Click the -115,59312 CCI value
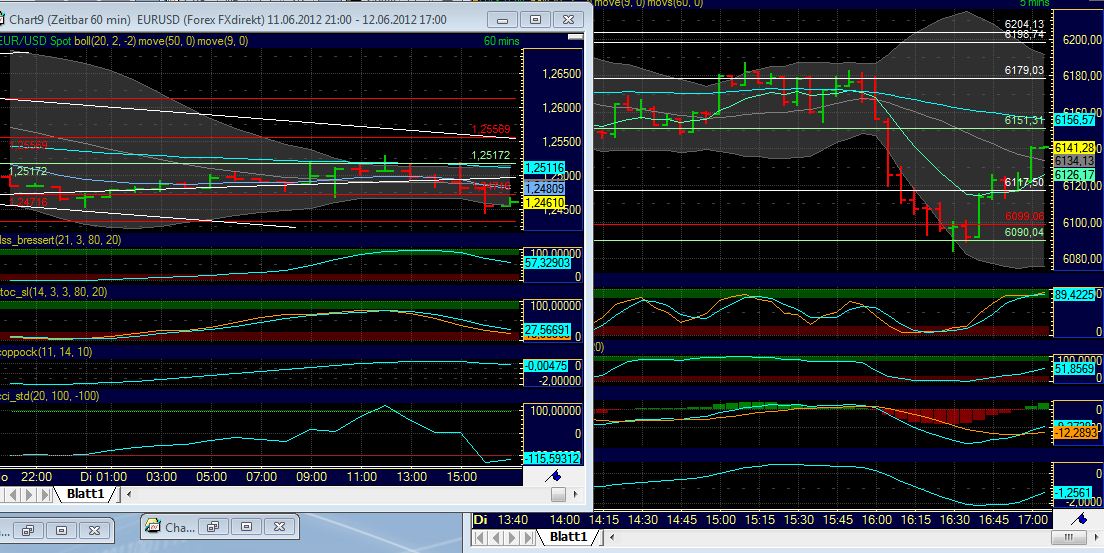This screenshot has height=553, width=1104. pyautogui.click(x=553, y=459)
